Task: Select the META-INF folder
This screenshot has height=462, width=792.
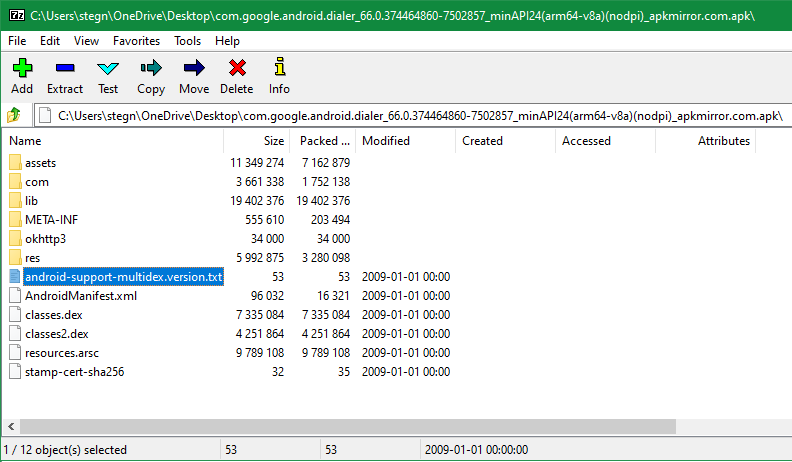Action: click(x=52, y=220)
